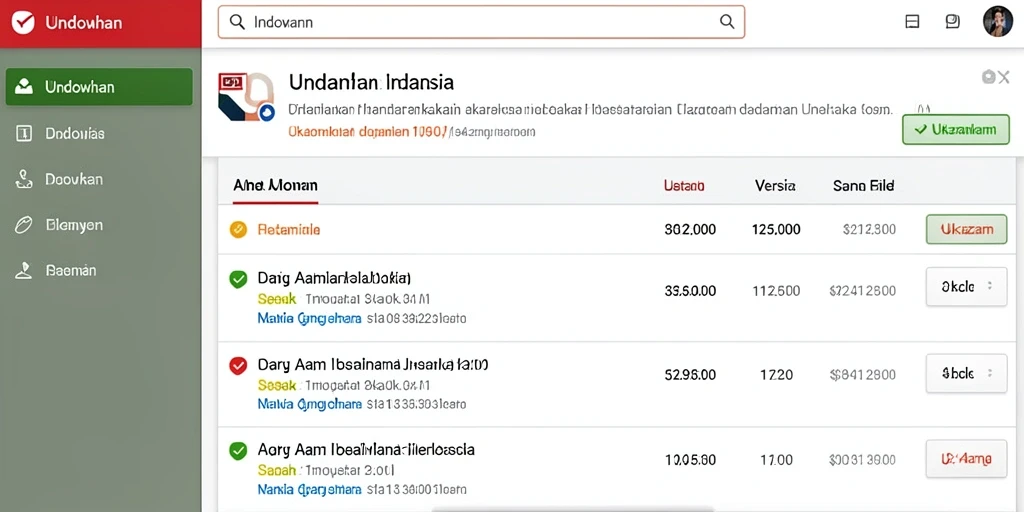Click the gray circle icon beside banner close

tap(988, 78)
